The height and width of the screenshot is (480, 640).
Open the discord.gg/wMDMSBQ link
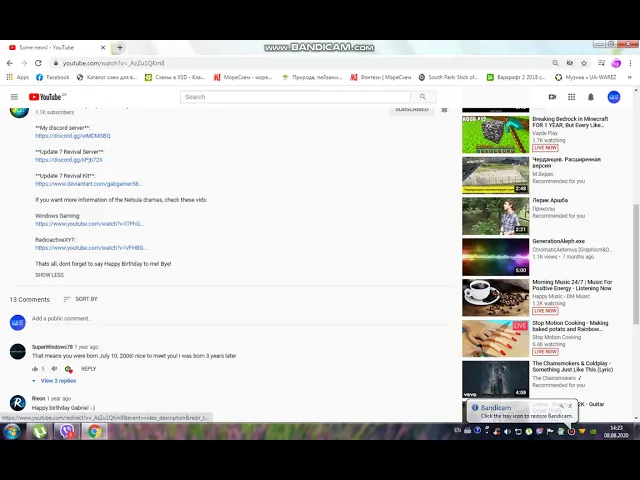(x=73, y=136)
